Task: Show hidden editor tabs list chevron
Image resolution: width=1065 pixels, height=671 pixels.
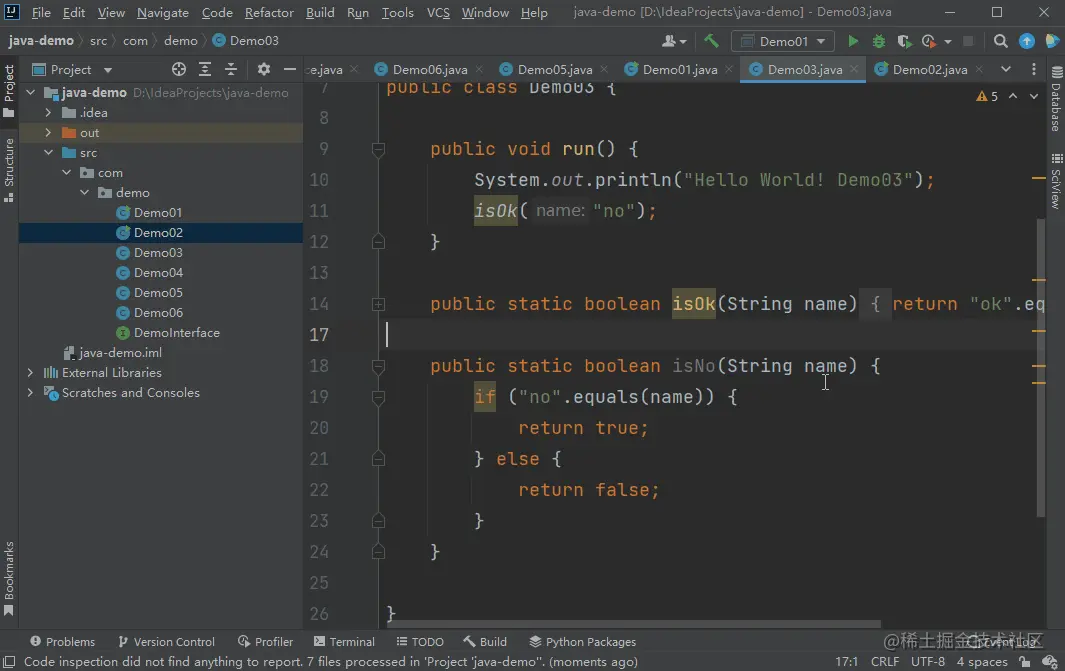Action: click(x=1006, y=69)
